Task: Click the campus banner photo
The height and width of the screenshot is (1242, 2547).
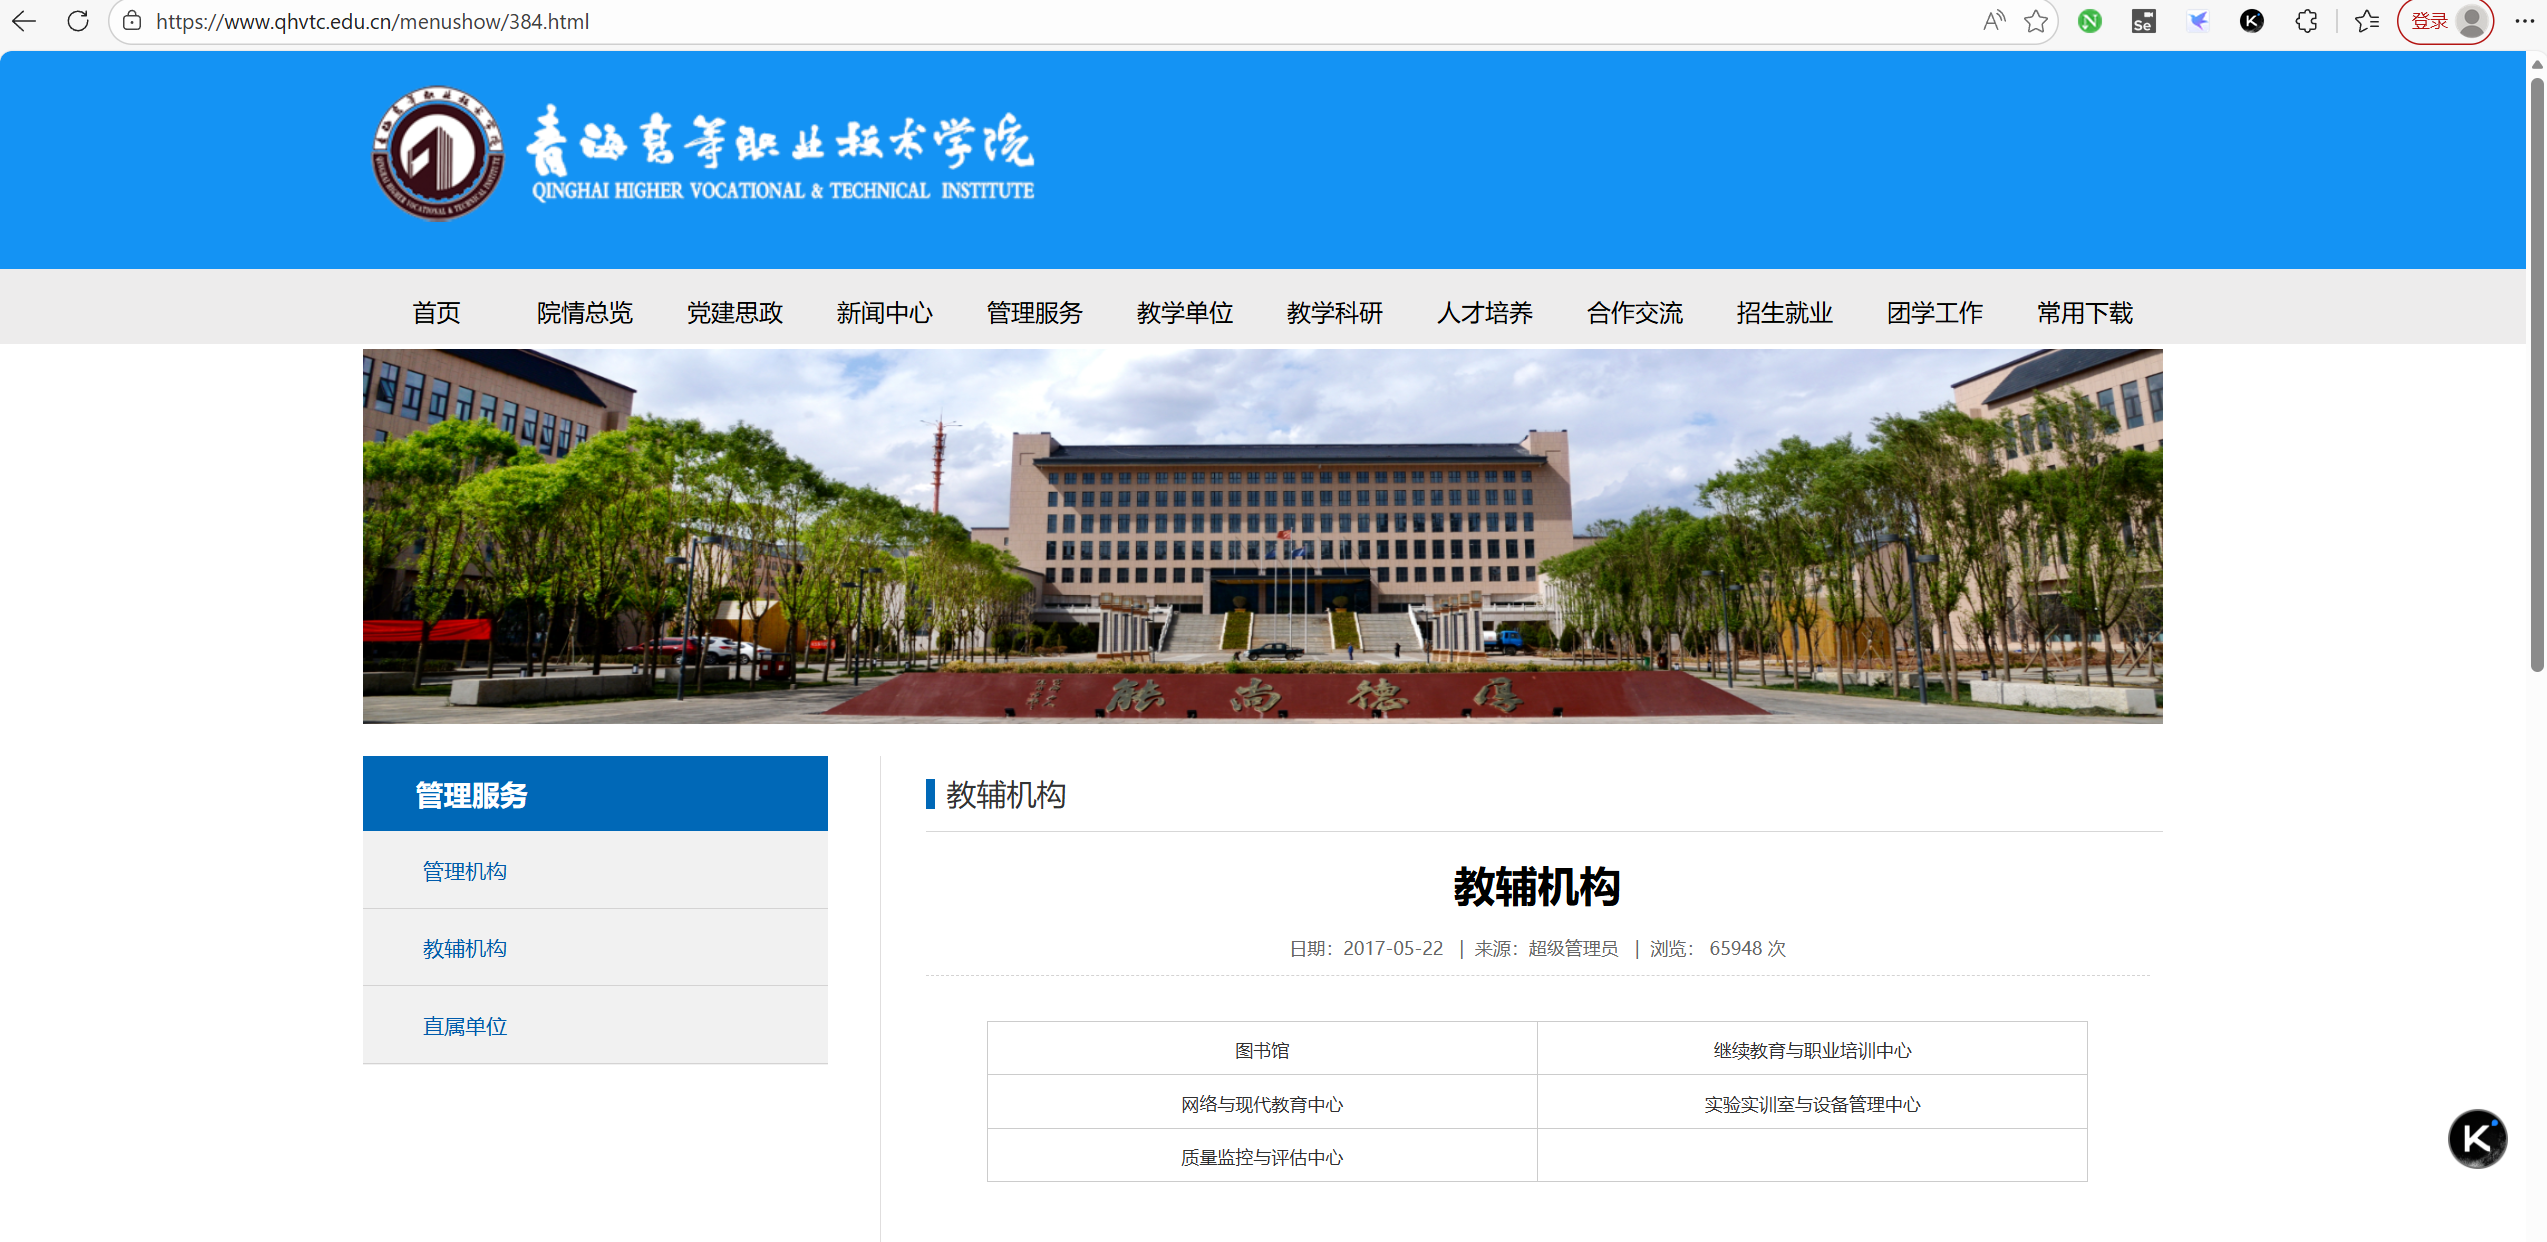Action: pyautogui.click(x=1262, y=536)
